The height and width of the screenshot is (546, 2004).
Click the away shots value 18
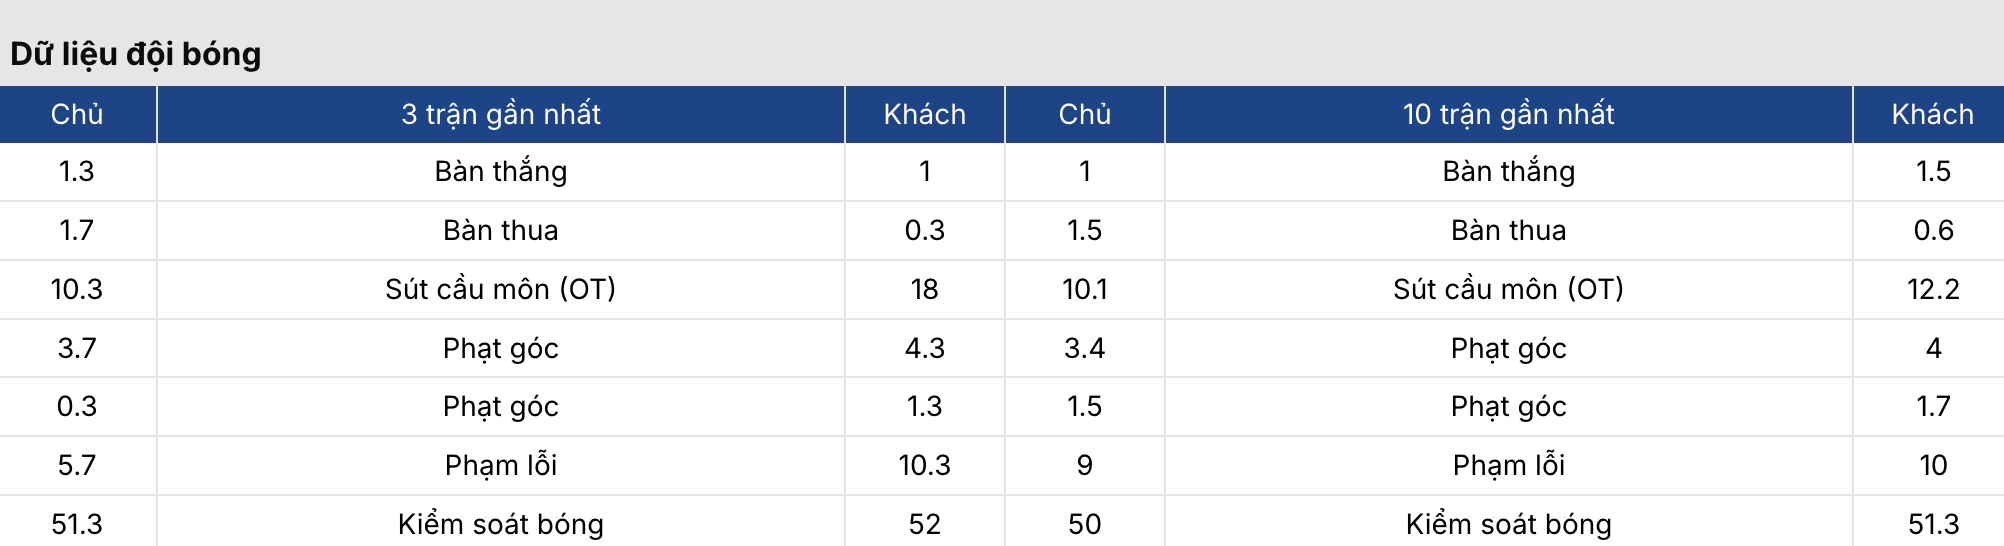[x=924, y=289]
